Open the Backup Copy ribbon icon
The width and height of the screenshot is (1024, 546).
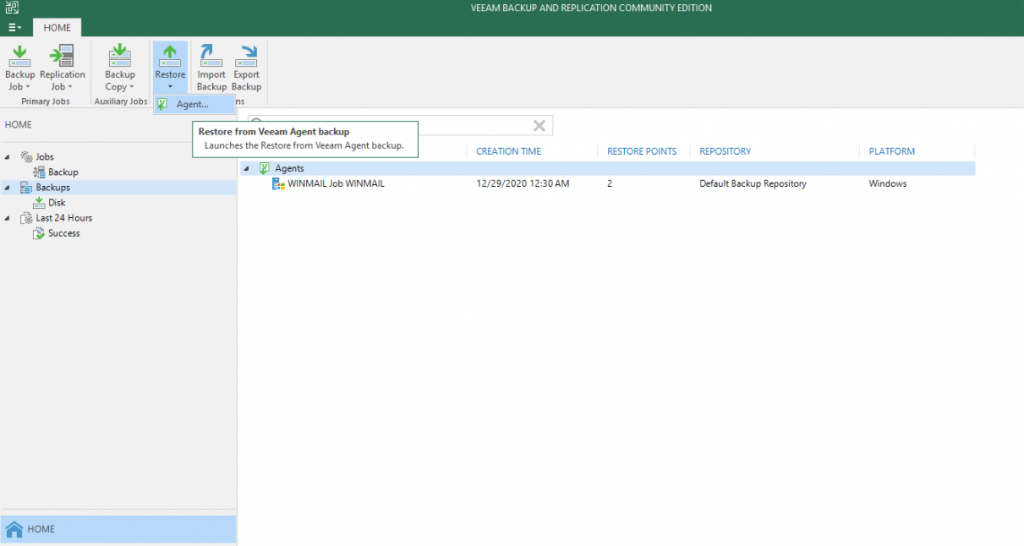120,58
